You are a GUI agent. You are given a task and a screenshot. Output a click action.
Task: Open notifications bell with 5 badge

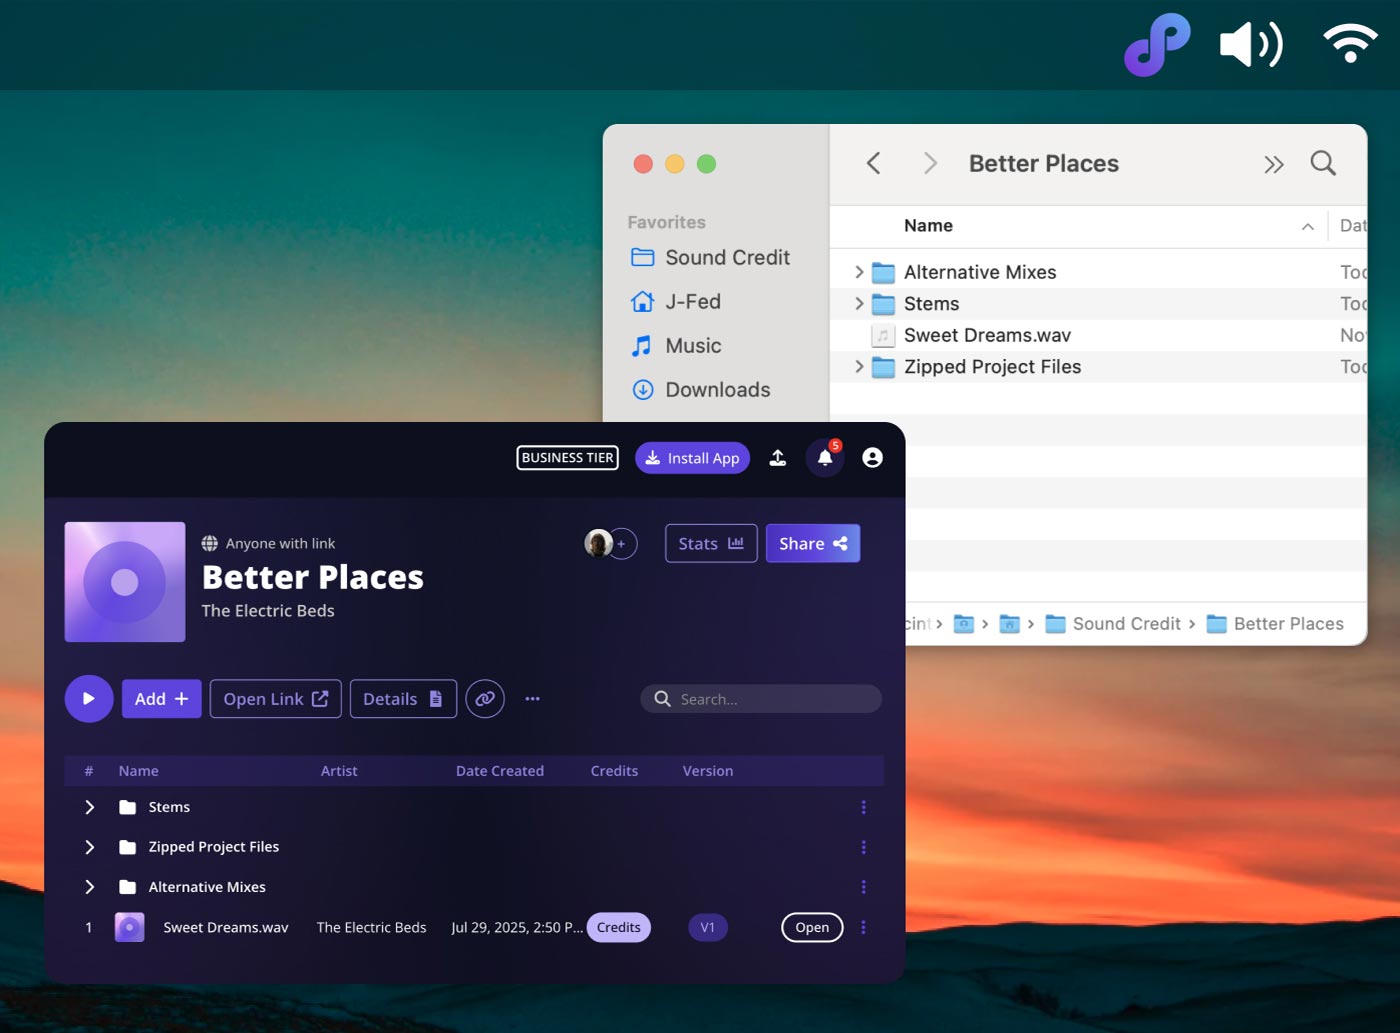pyautogui.click(x=825, y=457)
